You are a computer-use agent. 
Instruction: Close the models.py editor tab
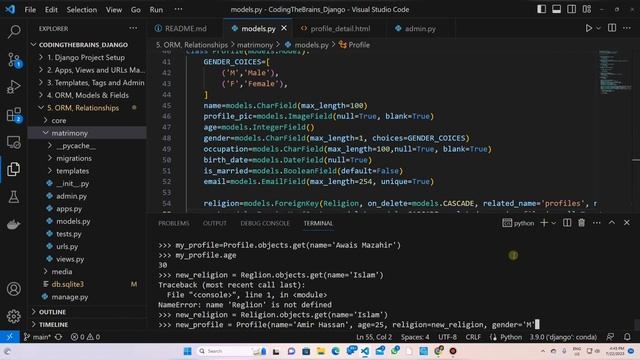pos(284,28)
